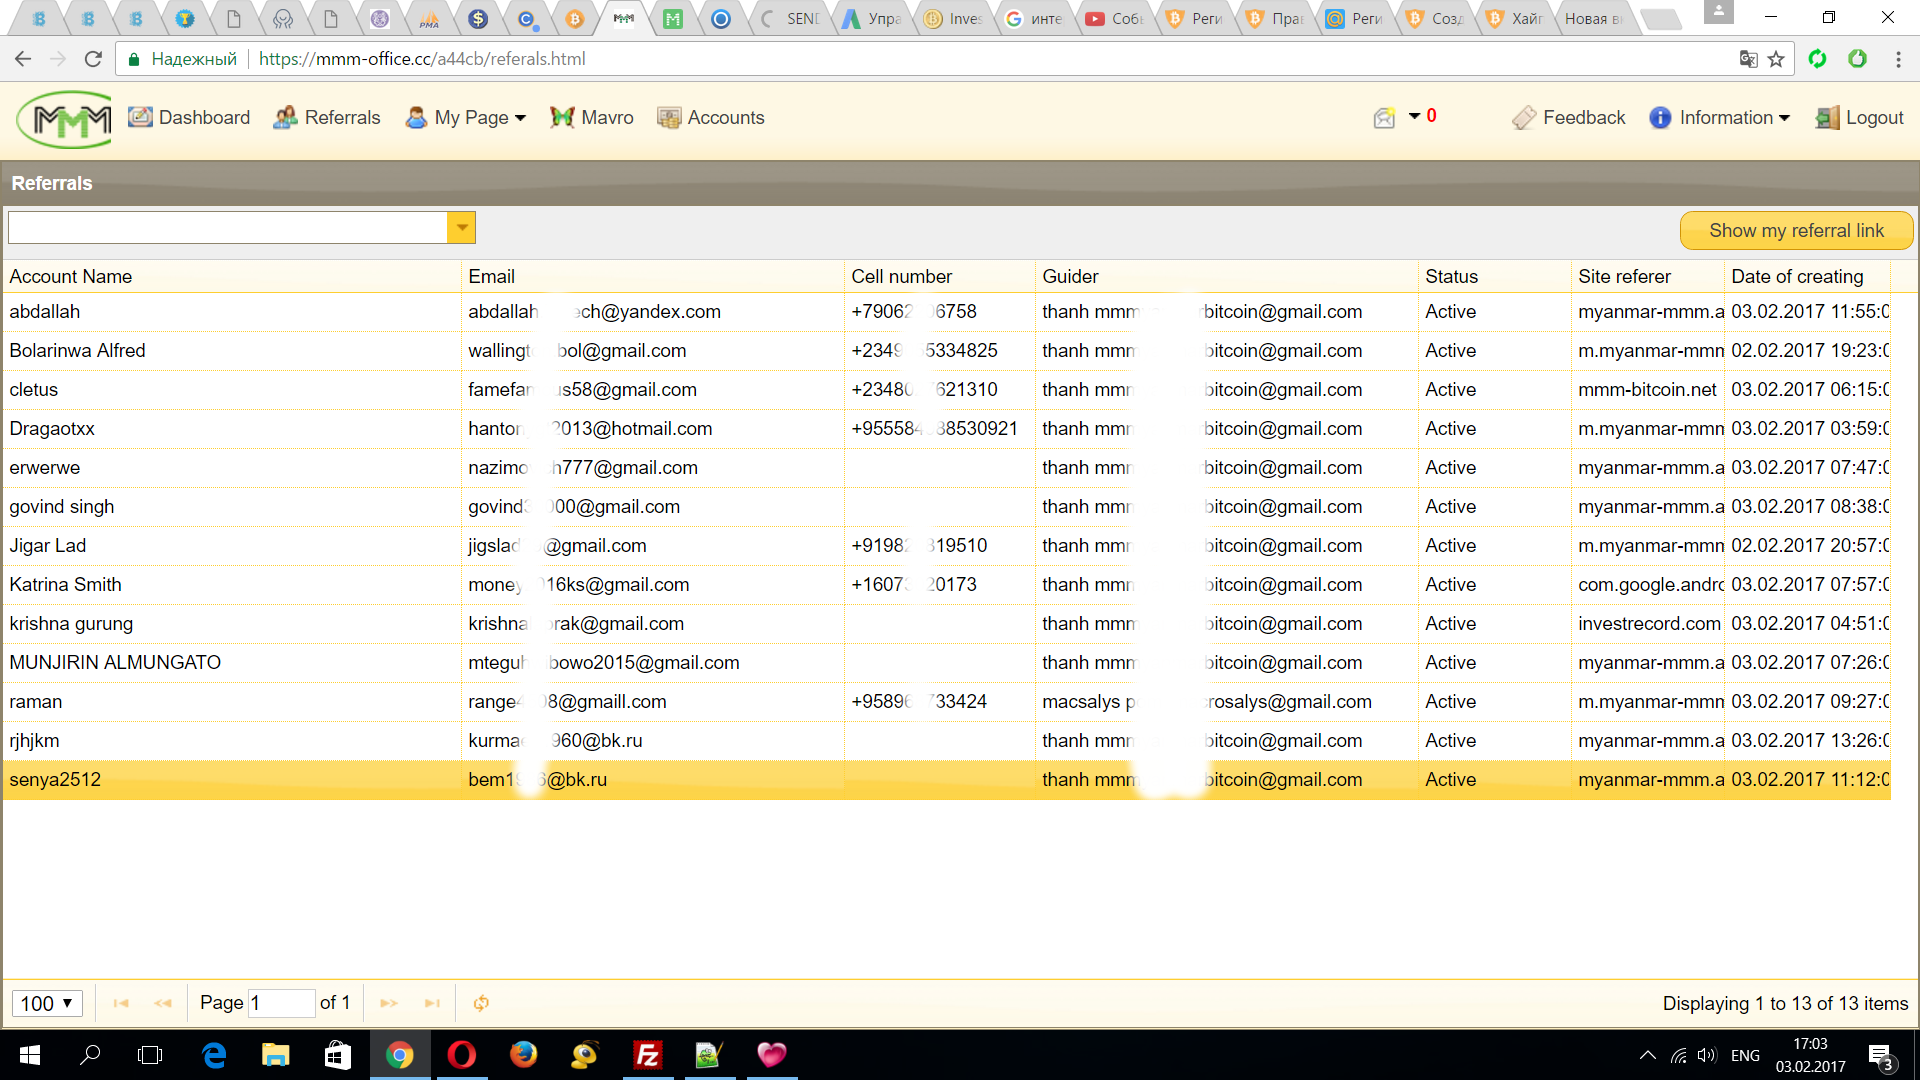Image resolution: width=1920 pixels, height=1080 pixels.
Task: Expand the Information dropdown menu
Action: point(1720,118)
